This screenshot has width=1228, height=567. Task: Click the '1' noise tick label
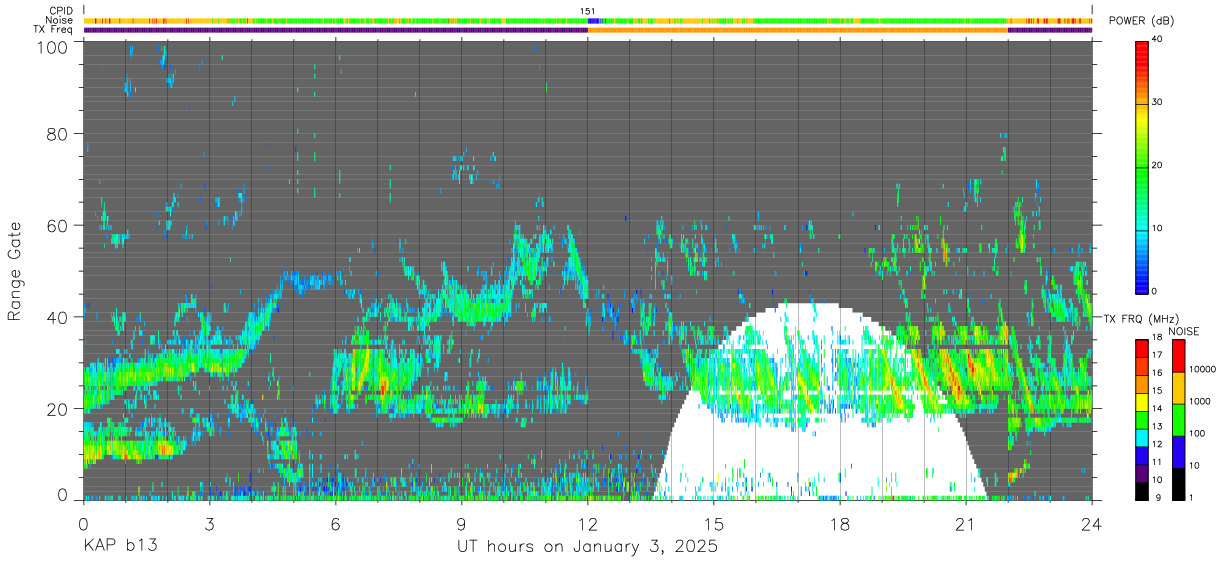tap(1191, 497)
